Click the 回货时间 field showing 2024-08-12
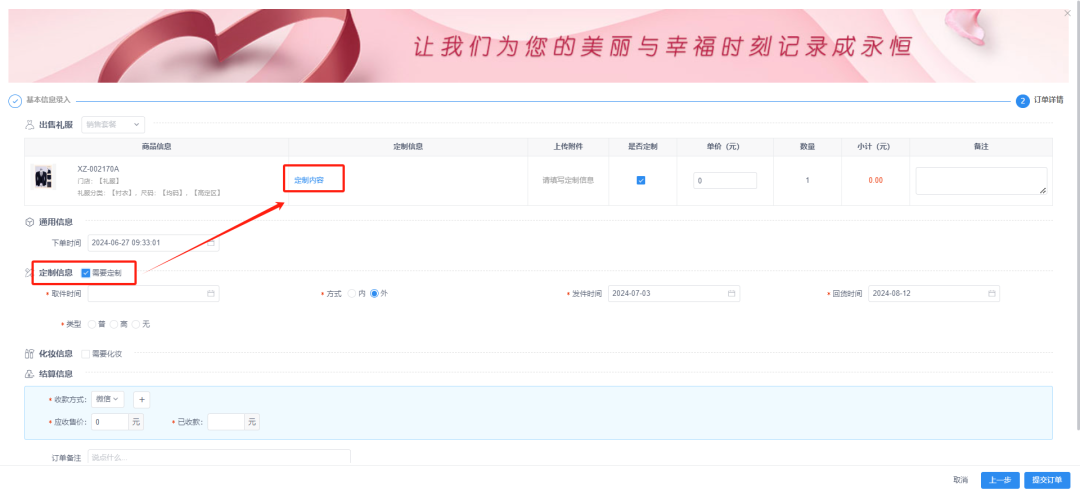Image resolution: width=1080 pixels, height=495 pixels. (934, 293)
